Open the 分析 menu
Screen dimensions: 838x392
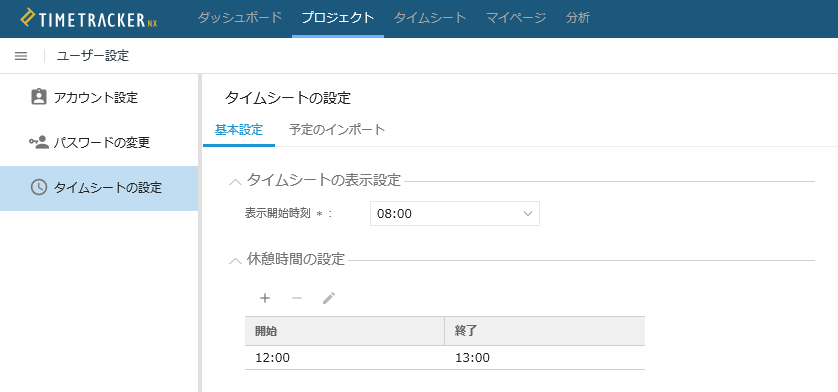coord(578,18)
